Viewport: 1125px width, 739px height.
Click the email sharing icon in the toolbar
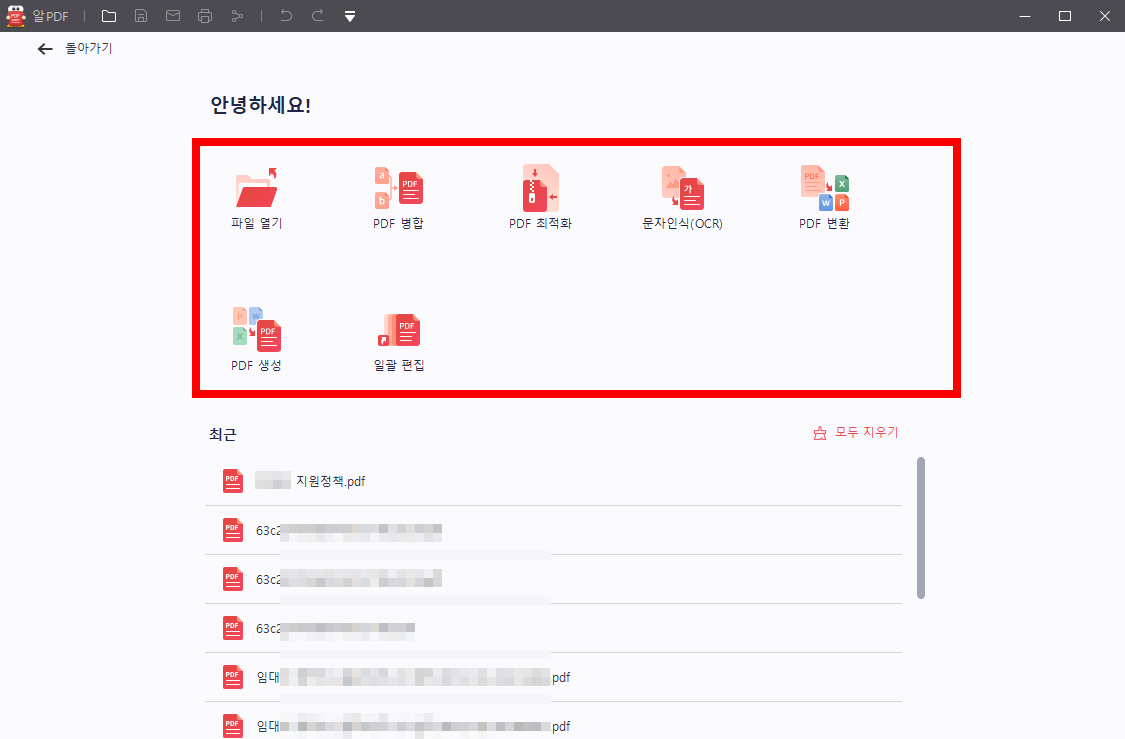coord(172,15)
